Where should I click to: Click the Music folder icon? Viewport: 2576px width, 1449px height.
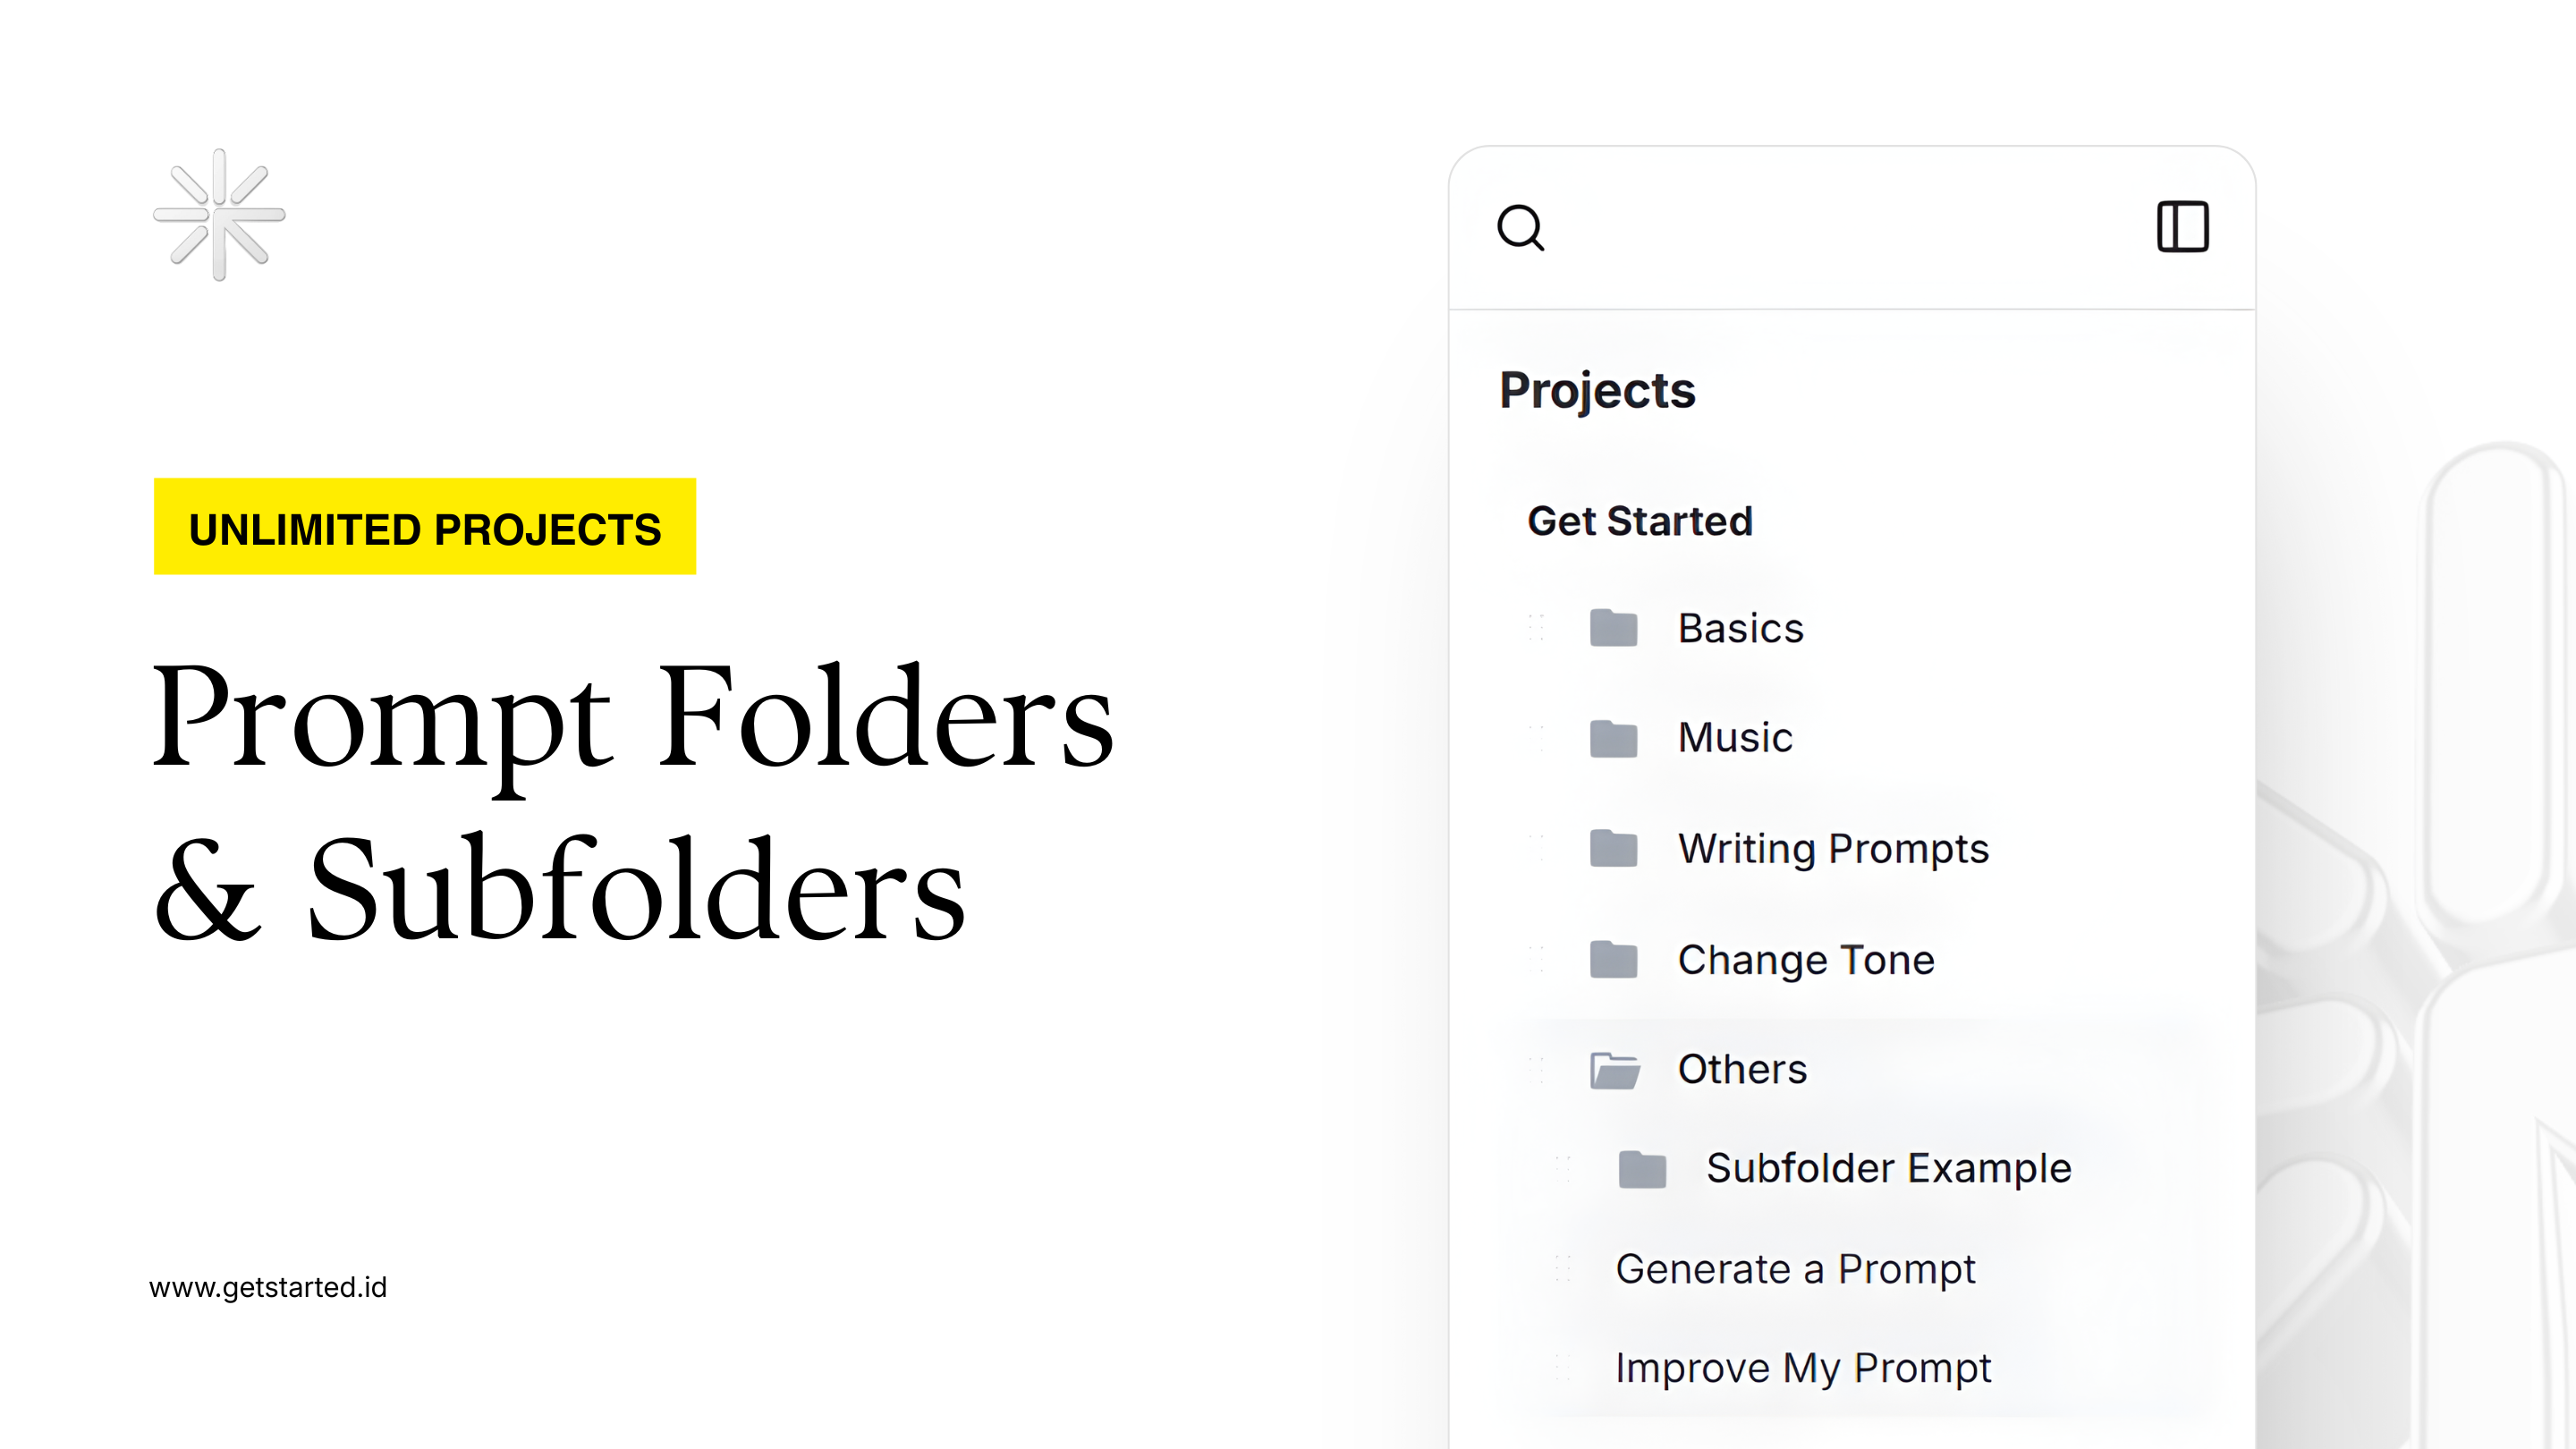[1613, 738]
